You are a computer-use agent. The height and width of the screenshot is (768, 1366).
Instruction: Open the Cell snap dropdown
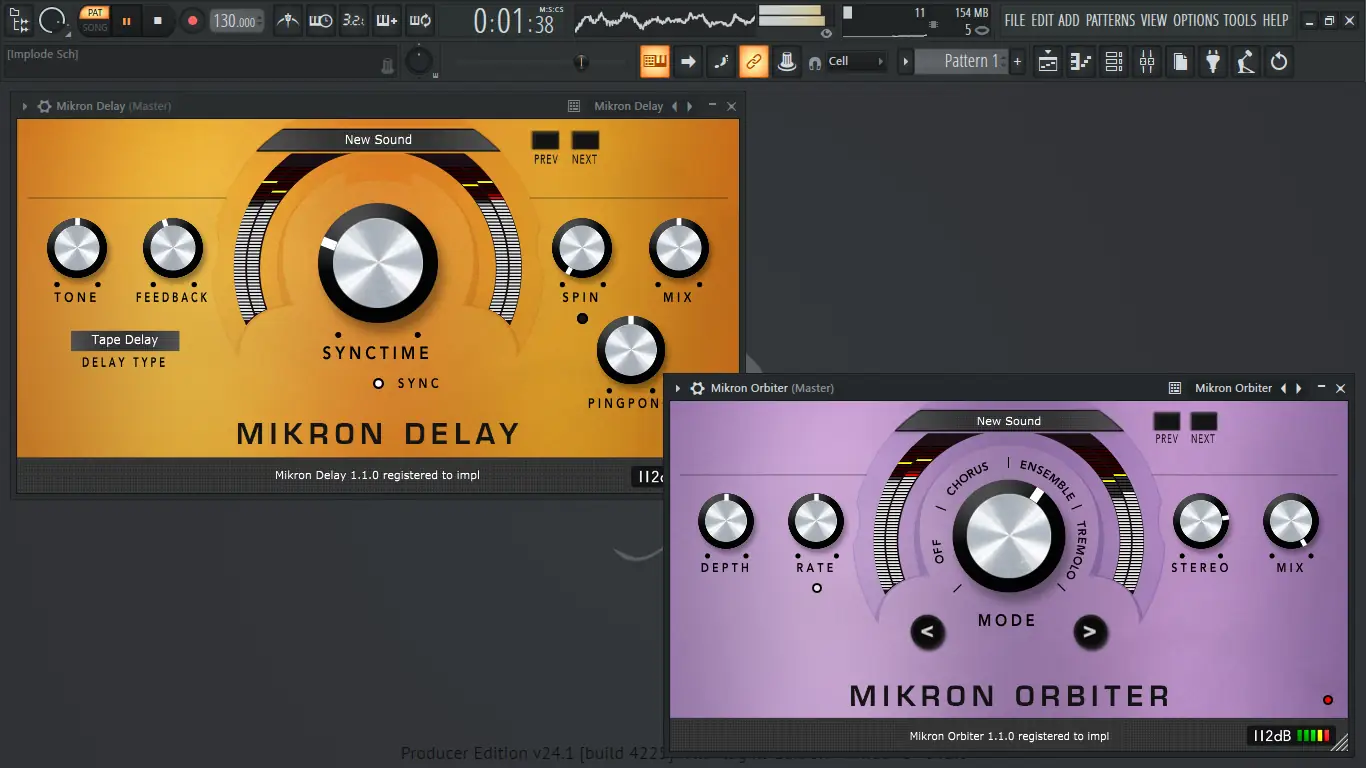(856, 61)
